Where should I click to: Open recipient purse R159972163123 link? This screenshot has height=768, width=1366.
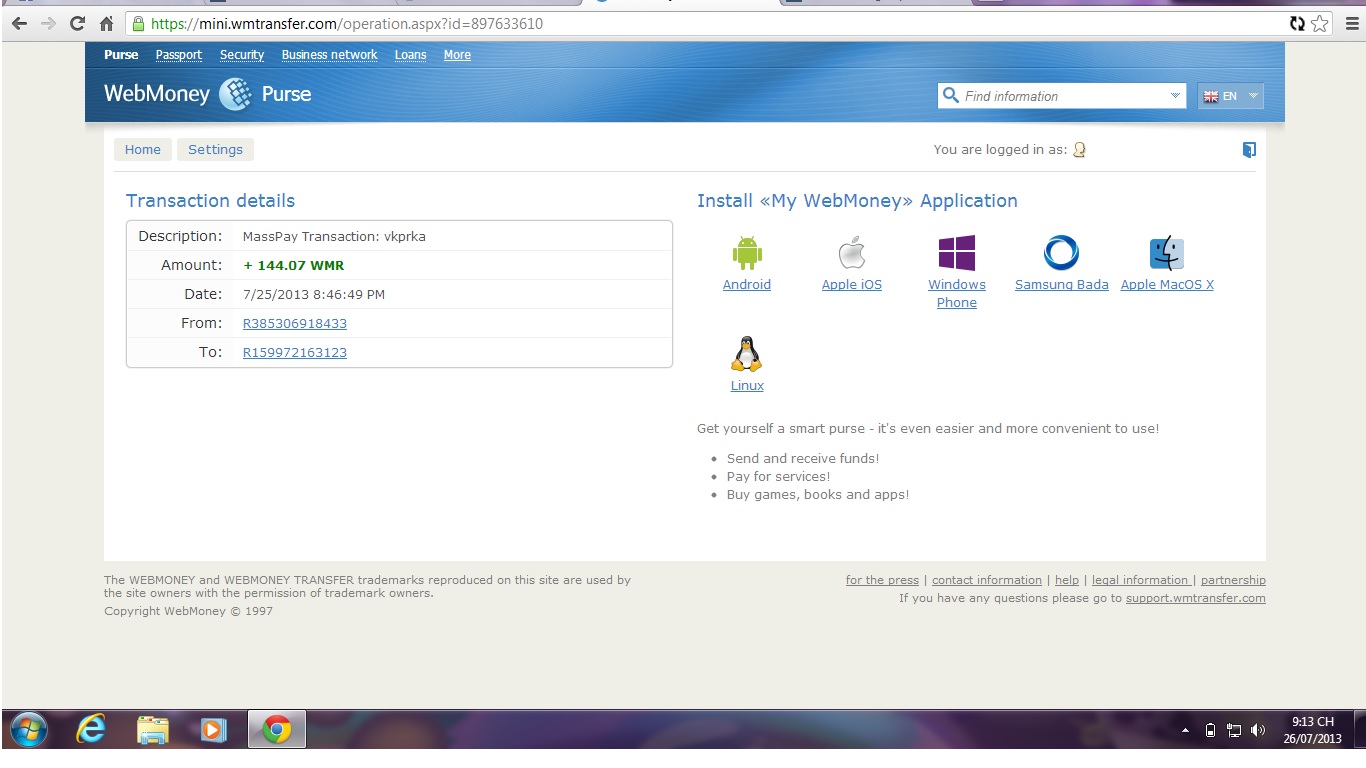pyautogui.click(x=295, y=353)
